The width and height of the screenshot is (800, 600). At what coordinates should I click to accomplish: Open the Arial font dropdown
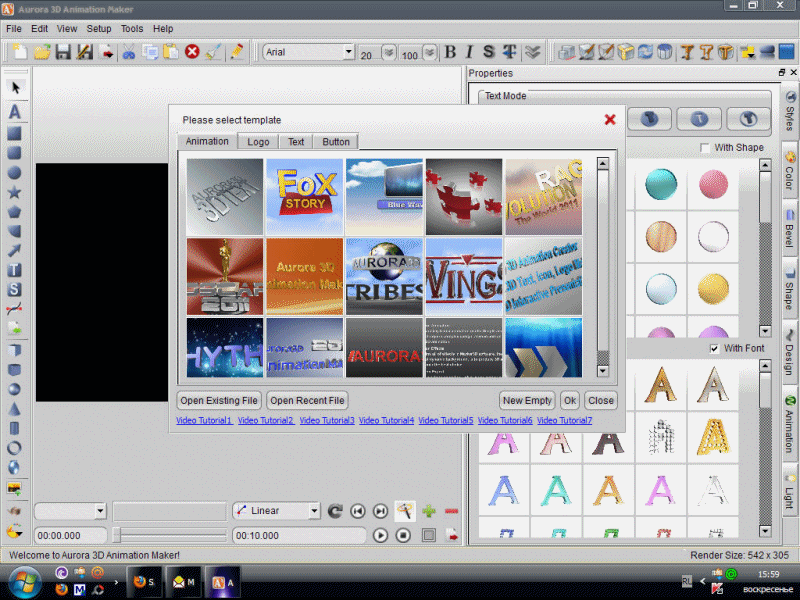pyautogui.click(x=348, y=52)
